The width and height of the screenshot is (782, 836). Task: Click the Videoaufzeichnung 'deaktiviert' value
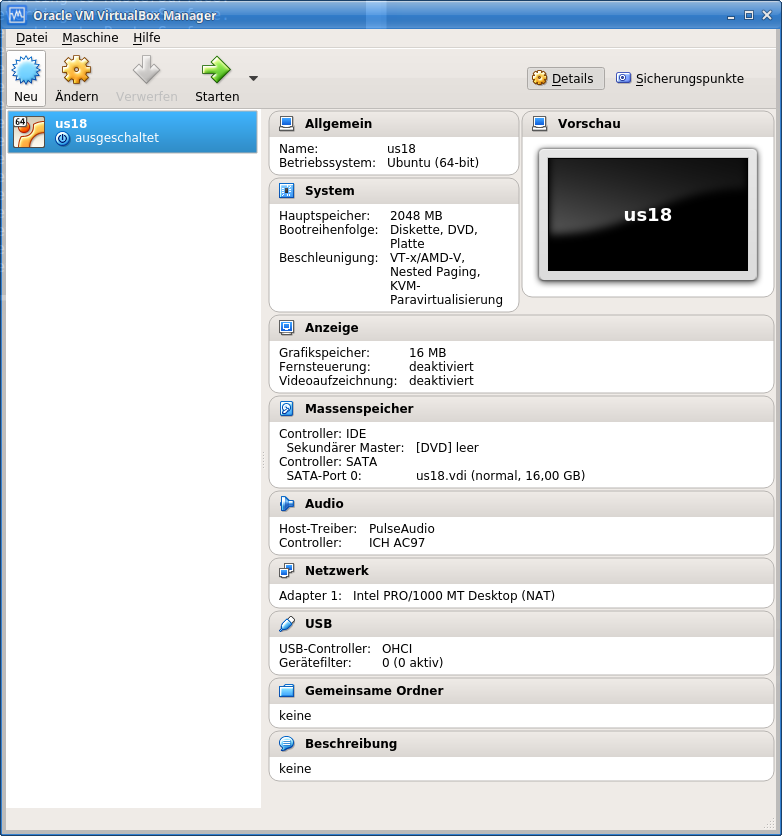point(441,381)
